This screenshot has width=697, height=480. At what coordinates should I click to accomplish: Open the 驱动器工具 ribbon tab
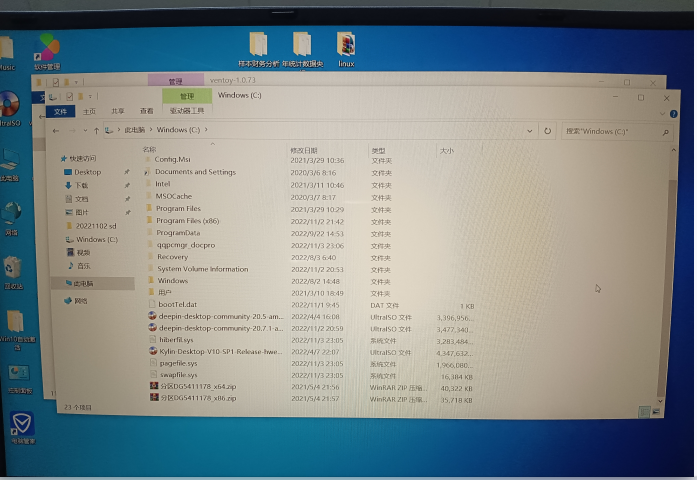(187, 111)
